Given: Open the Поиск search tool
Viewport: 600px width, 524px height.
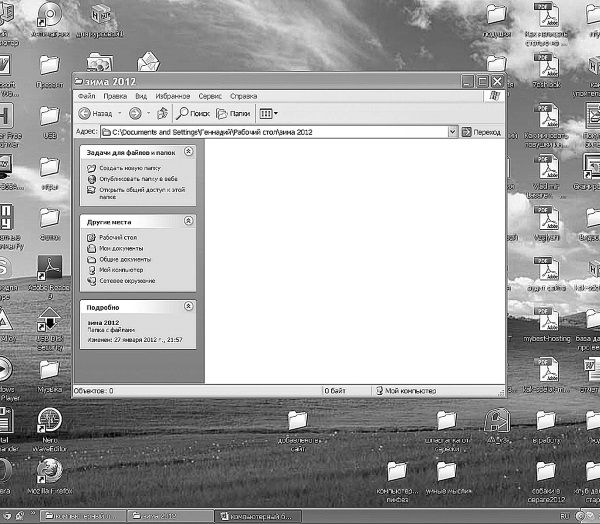Looking at the screenshot, I should coord(192,114).
